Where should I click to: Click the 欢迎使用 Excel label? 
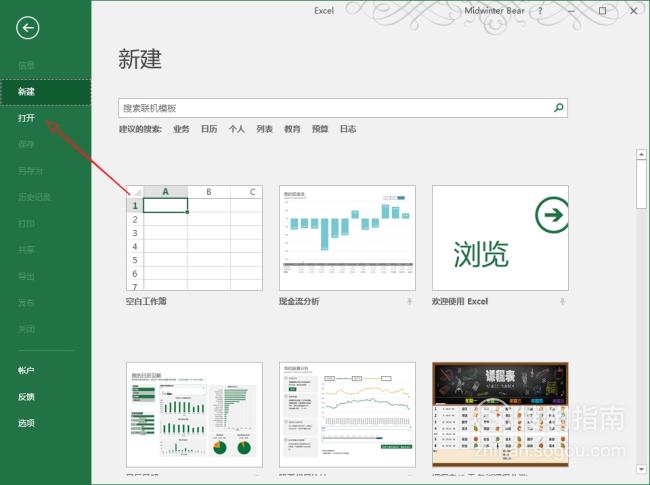[460, 301]
